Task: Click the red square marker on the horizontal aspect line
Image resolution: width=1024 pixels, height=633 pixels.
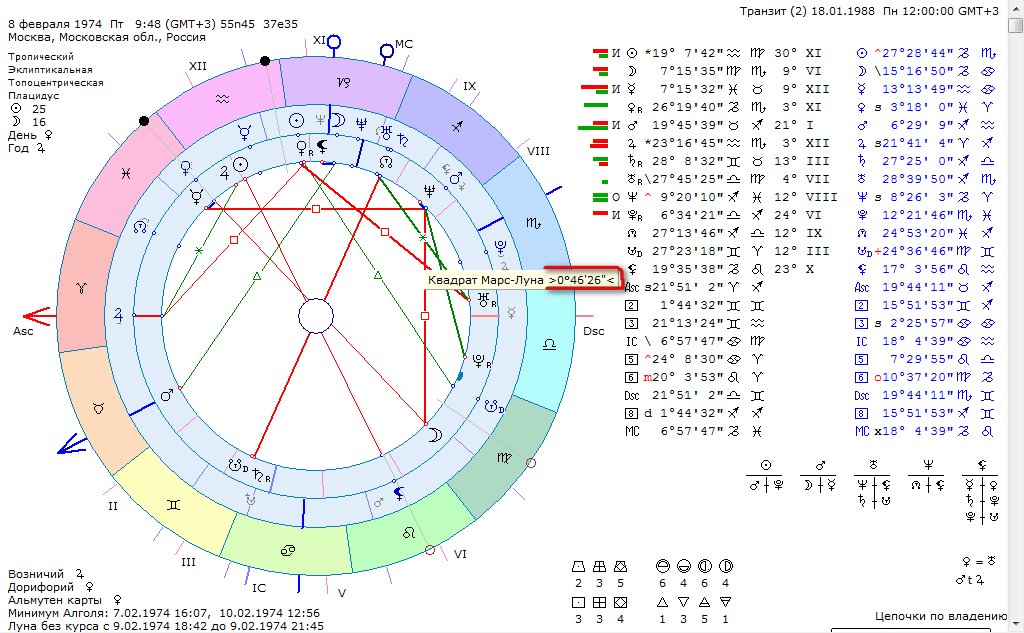Action: click(316, 209)
